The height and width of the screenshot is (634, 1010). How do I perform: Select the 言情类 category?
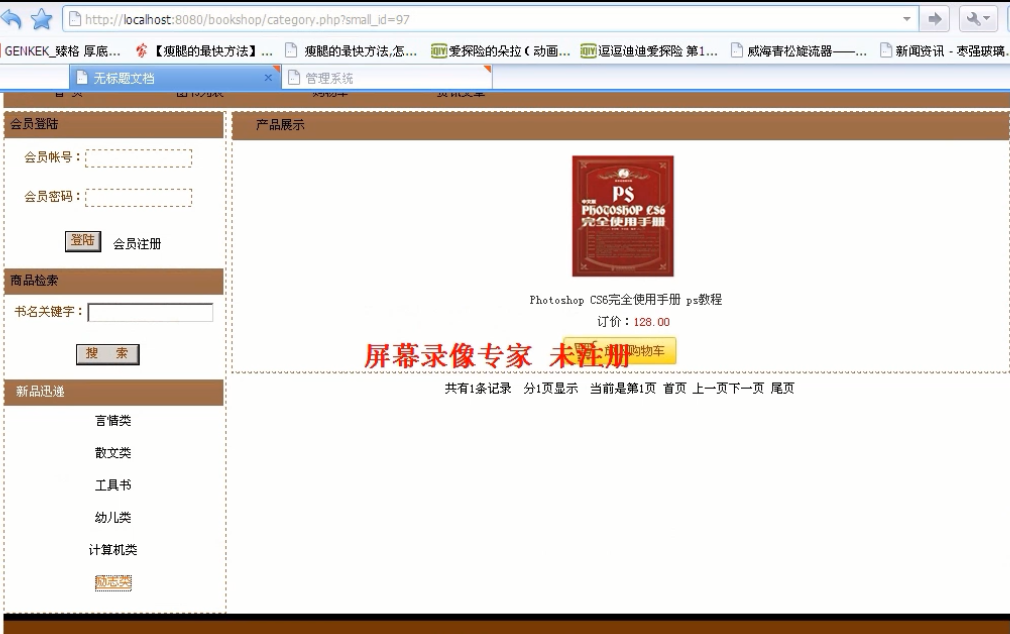[x=113, y=421]
